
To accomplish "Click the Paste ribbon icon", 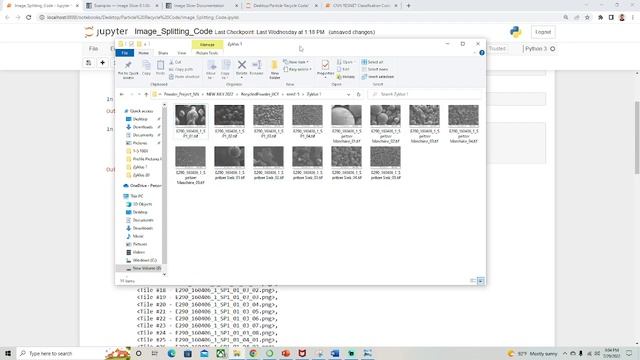I will [x=160, y=65].
